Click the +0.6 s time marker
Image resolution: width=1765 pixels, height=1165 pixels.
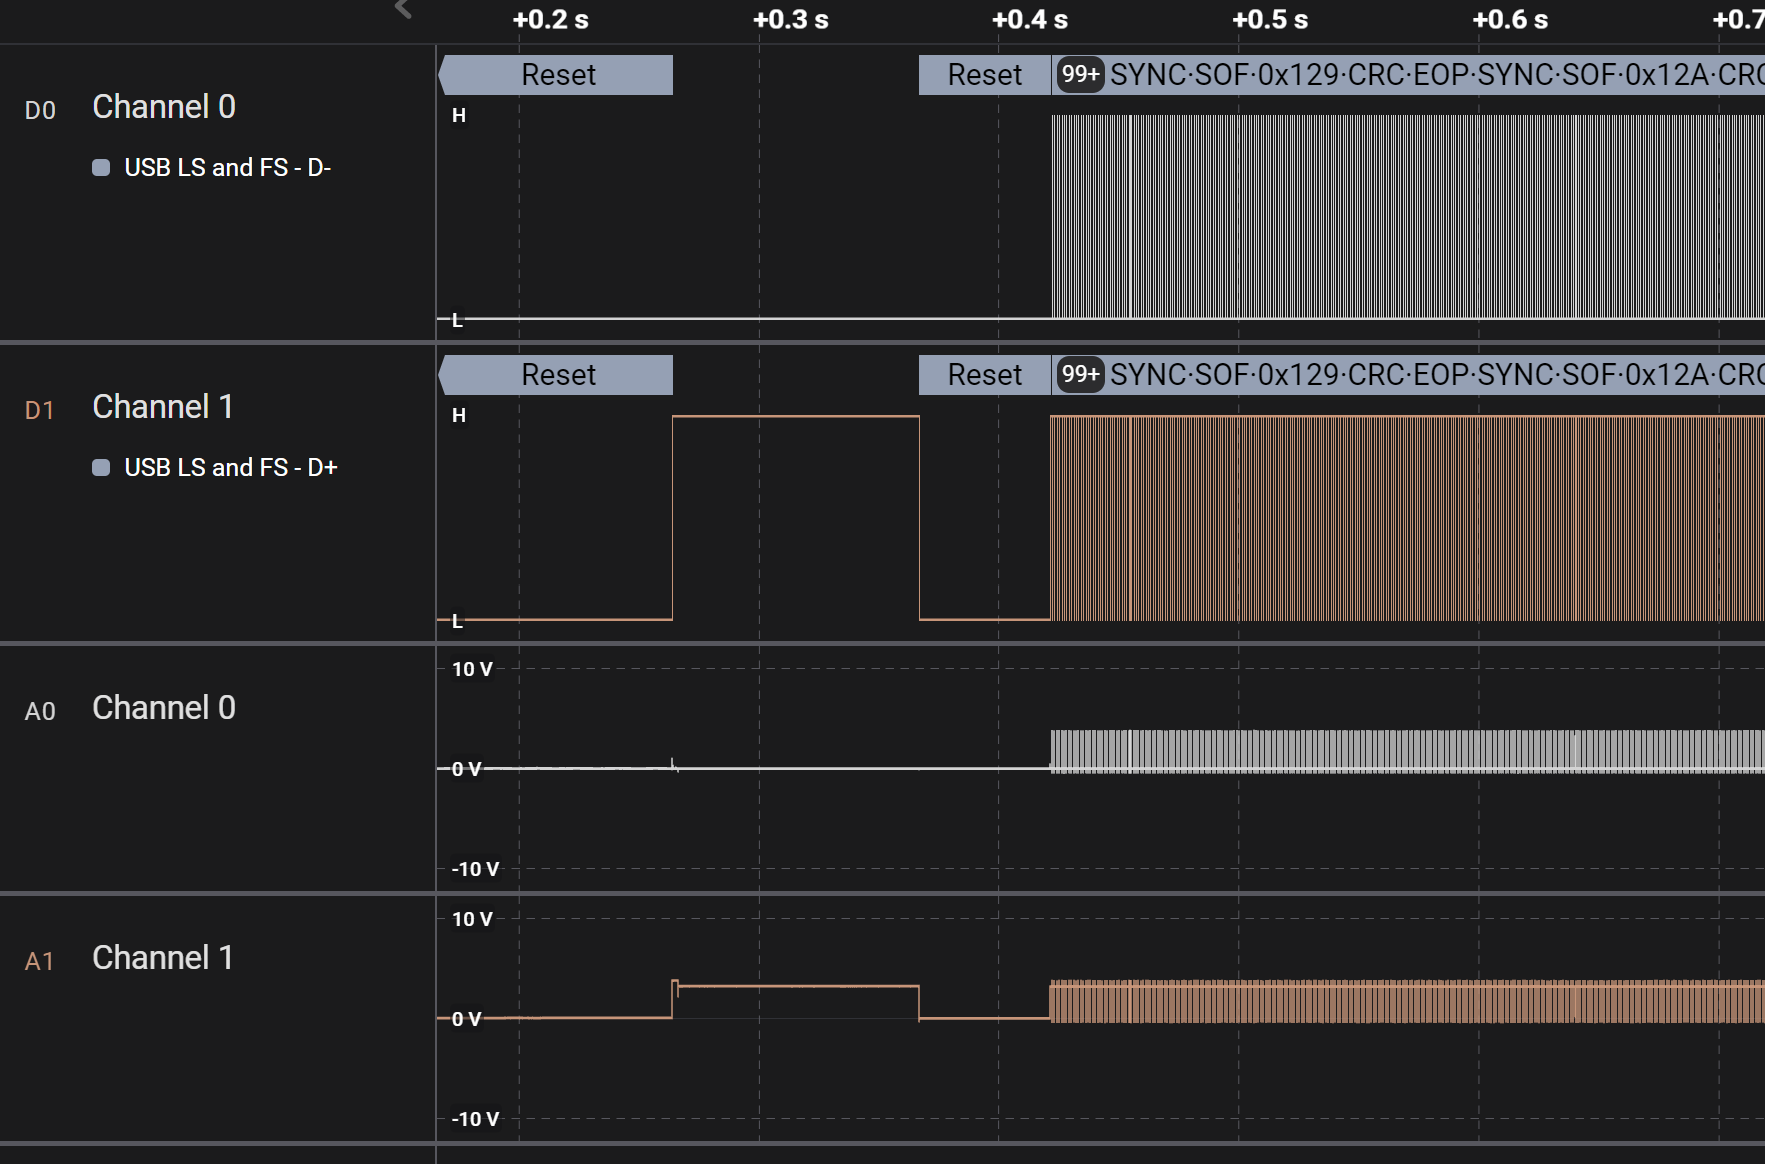1510,20
